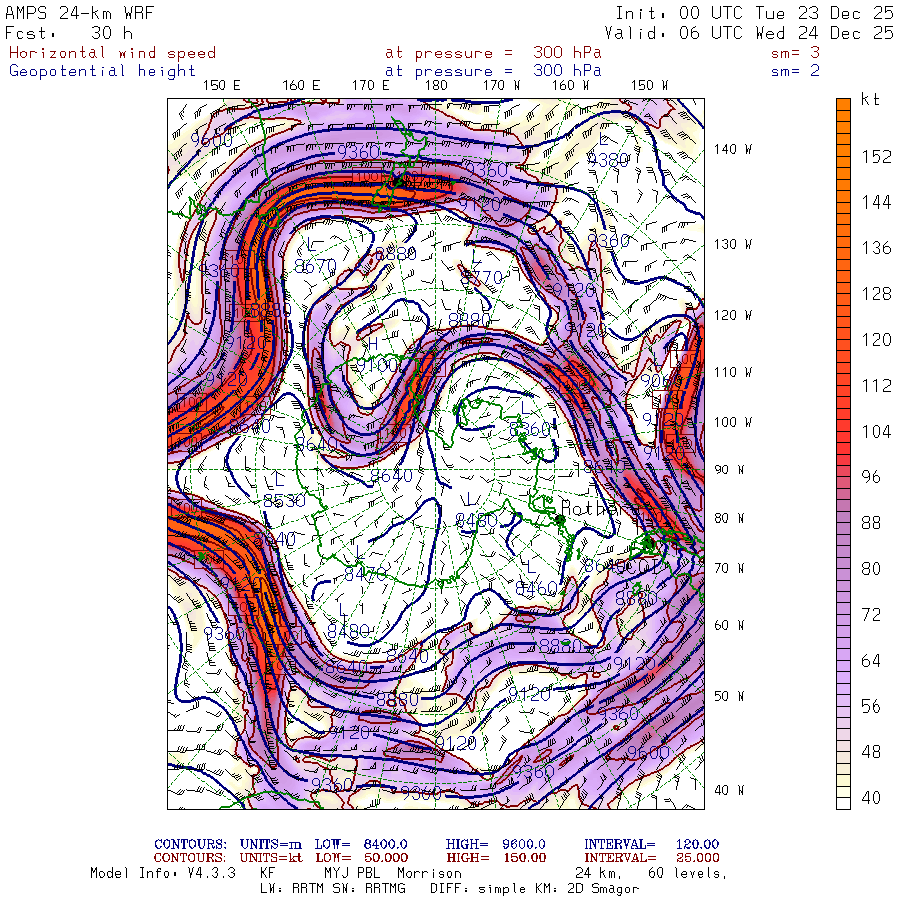Click the 40 value on the color scale
This screenshot has height=900, width=900.
click(x=871, y=797)
